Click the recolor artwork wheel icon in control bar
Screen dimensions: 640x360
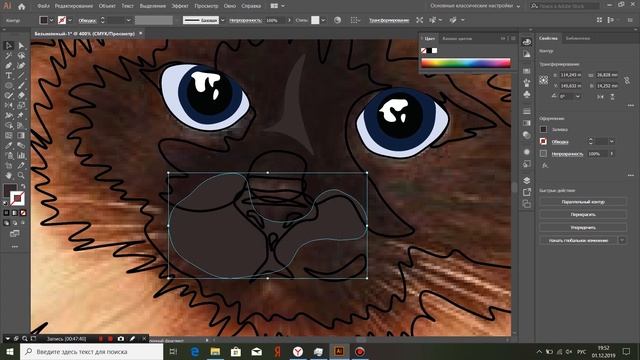[x=337, y=20]
